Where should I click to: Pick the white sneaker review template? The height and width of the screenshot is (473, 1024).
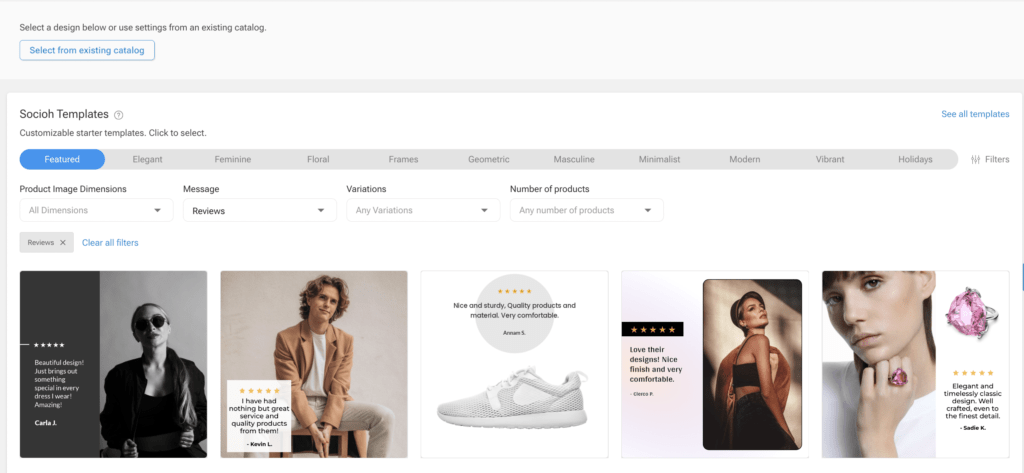[x=514, y=364]
